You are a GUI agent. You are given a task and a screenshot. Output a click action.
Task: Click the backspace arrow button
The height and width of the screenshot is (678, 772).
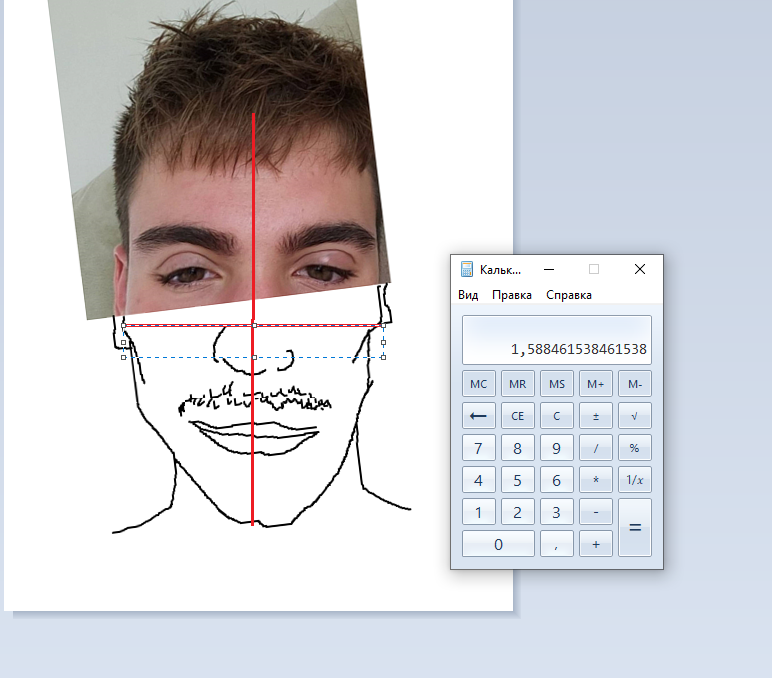coord(479,416)
